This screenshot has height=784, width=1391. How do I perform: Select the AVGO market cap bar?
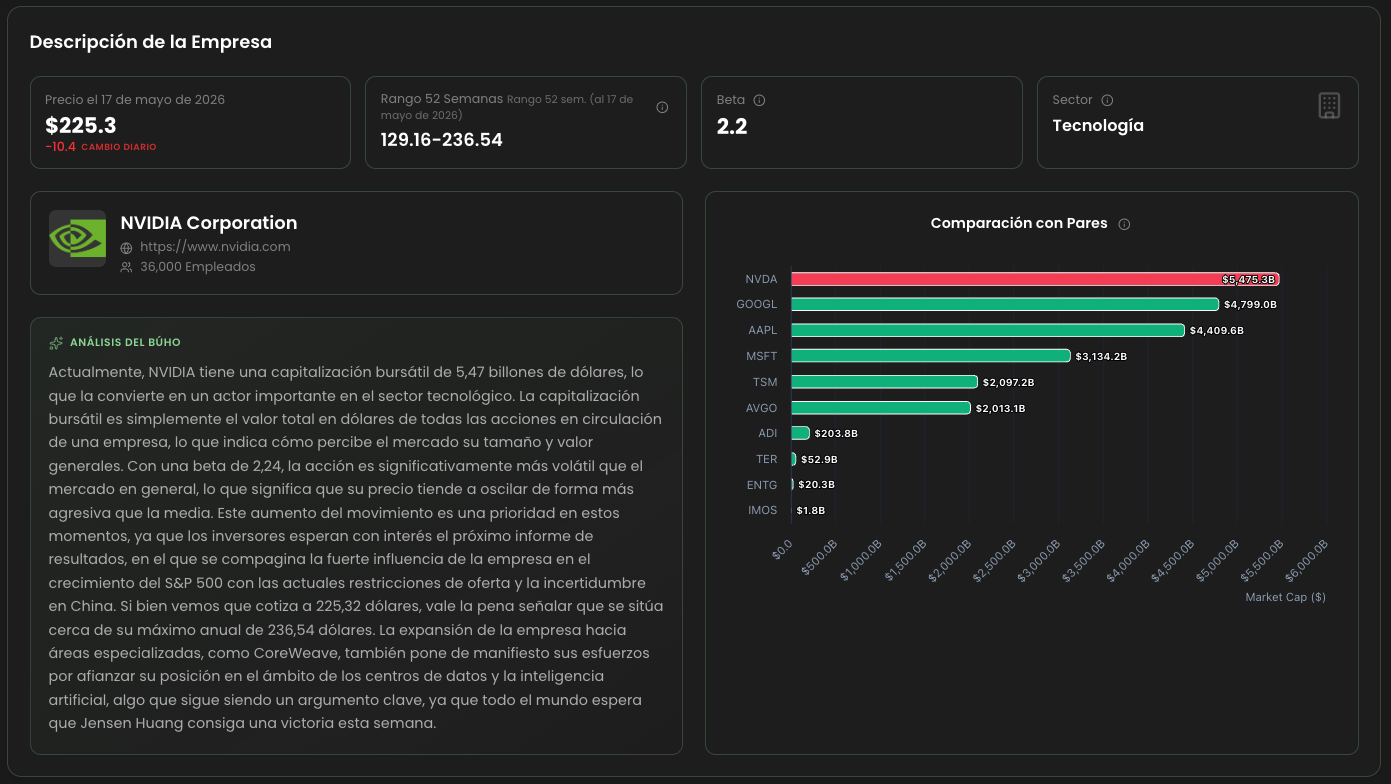coord(881,408)
